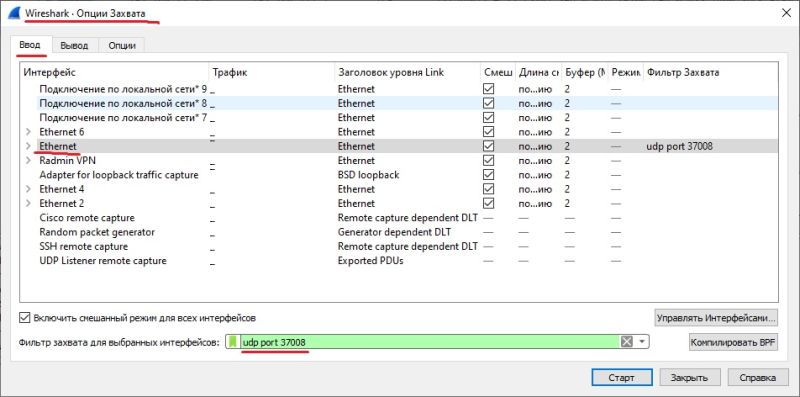Toggle promiscuous checkbox for Ethernet 6
The width and height of the screenshot is (800, 397).
click(x=489, y=132)
